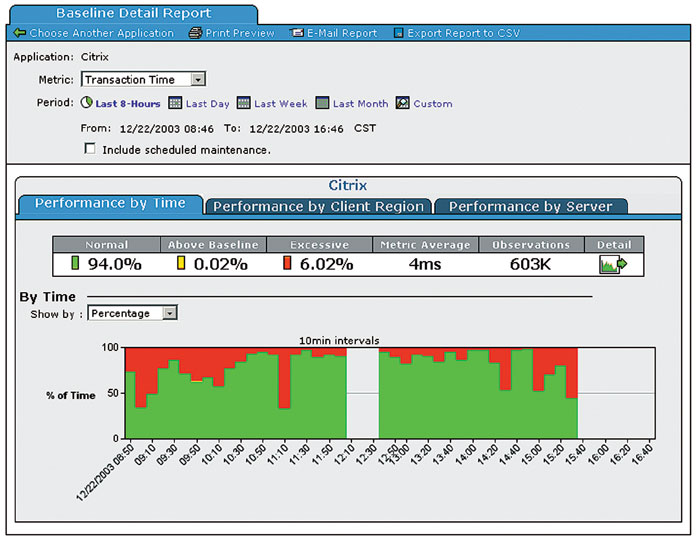Open the Detail chart icon

click(x=614, y=265)
